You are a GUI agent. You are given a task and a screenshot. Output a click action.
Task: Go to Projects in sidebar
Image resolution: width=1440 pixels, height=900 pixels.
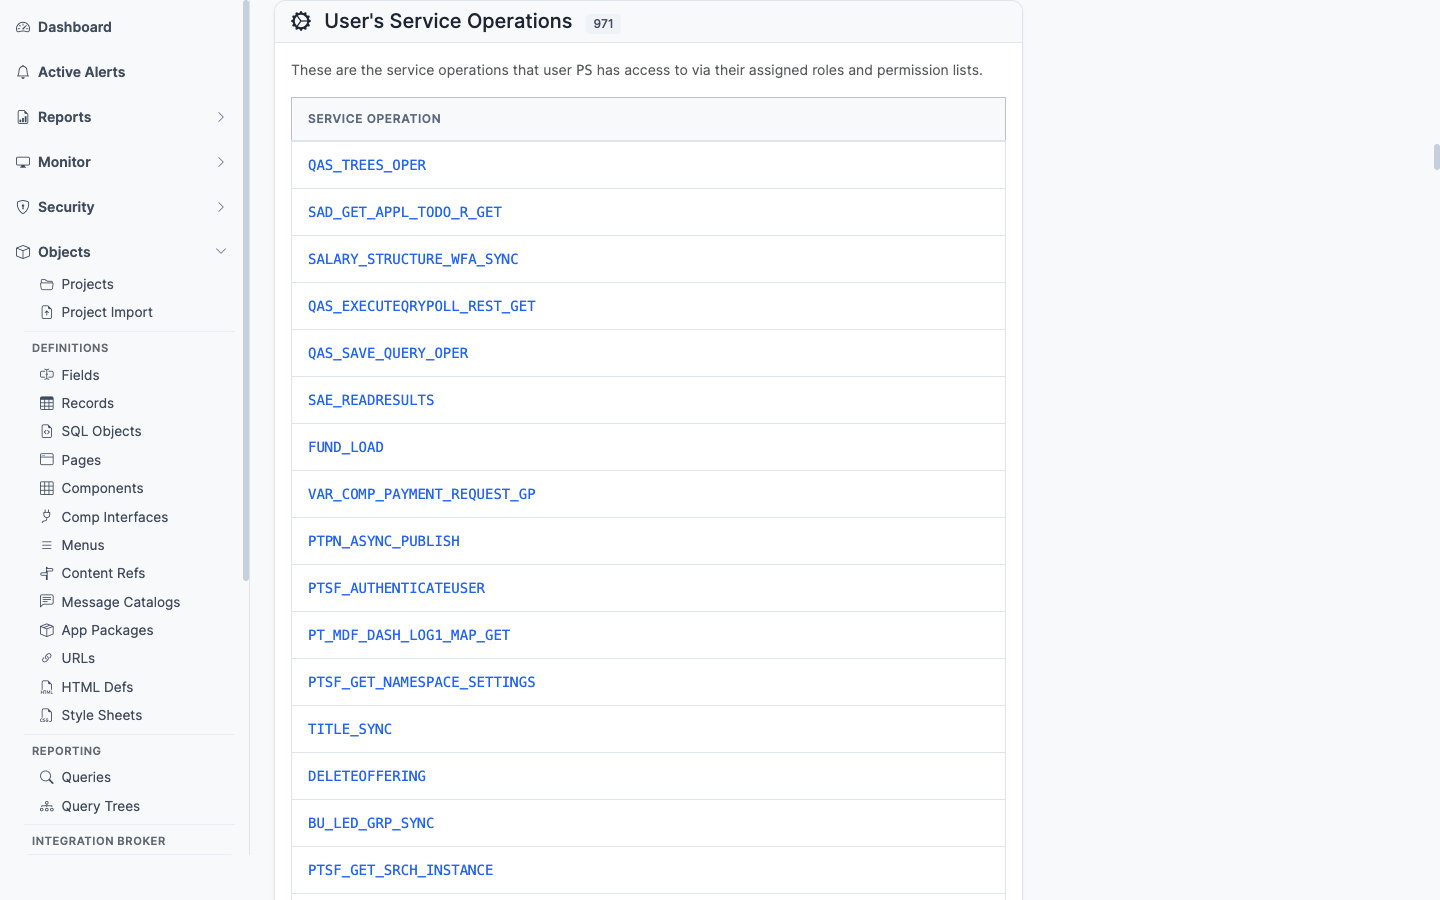[x=87, y=284]
